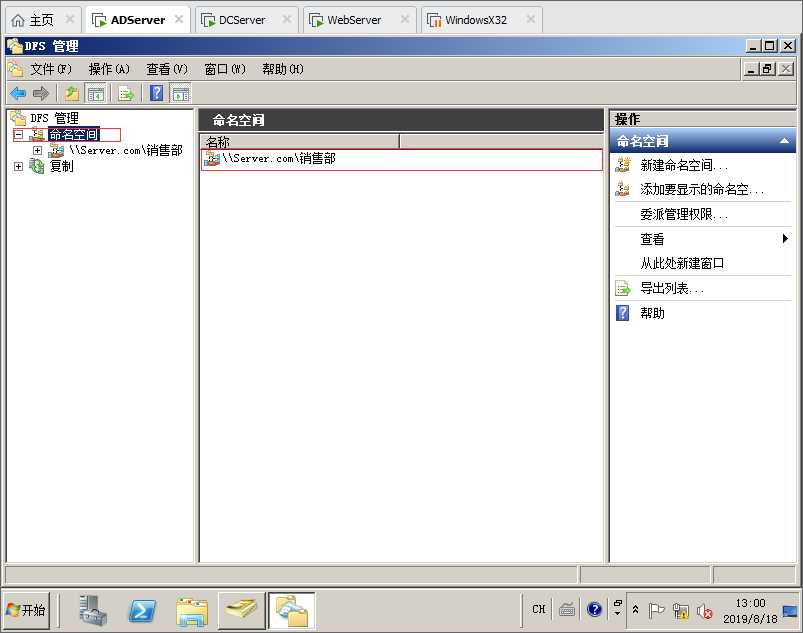Toggle the action pane toolbar icon
803x633 pixels.
pyautogui.click(x=180, y=94)
